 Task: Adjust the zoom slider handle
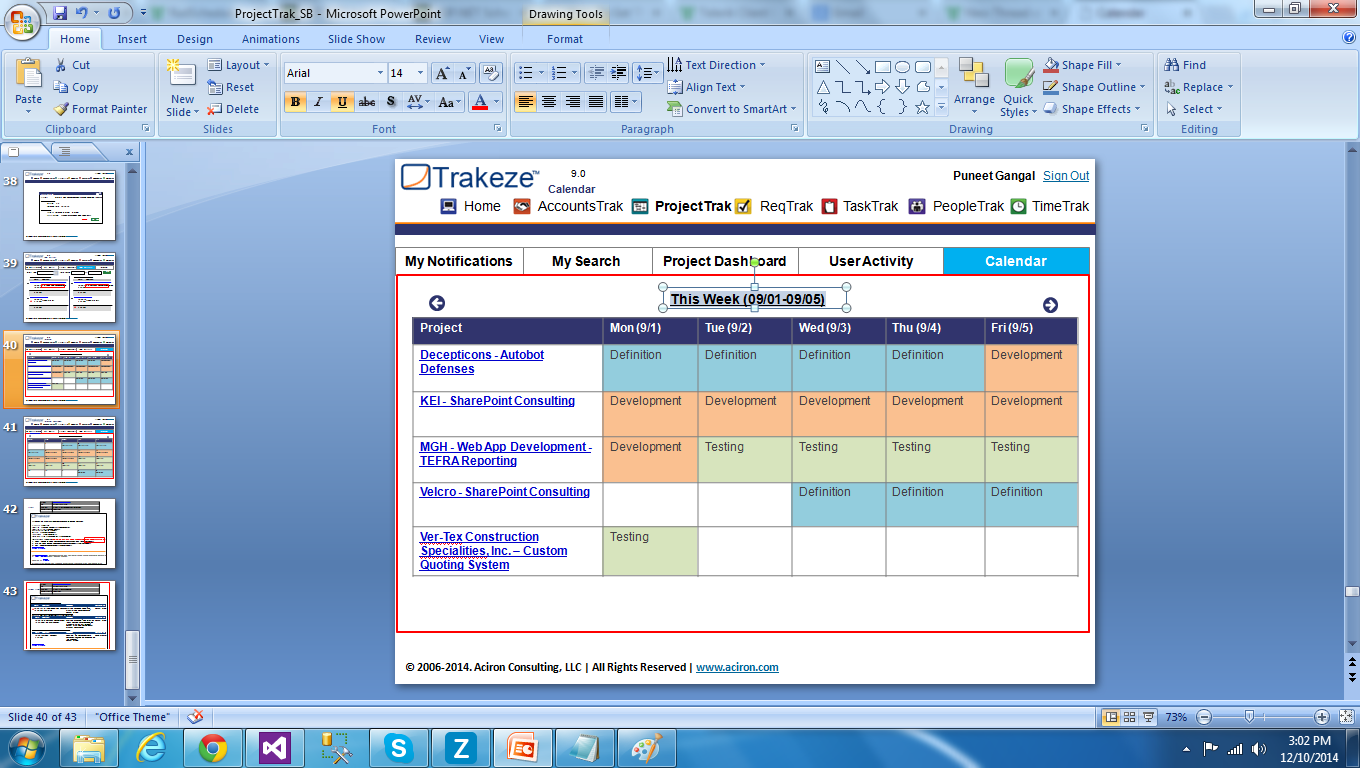[1249, 716]
